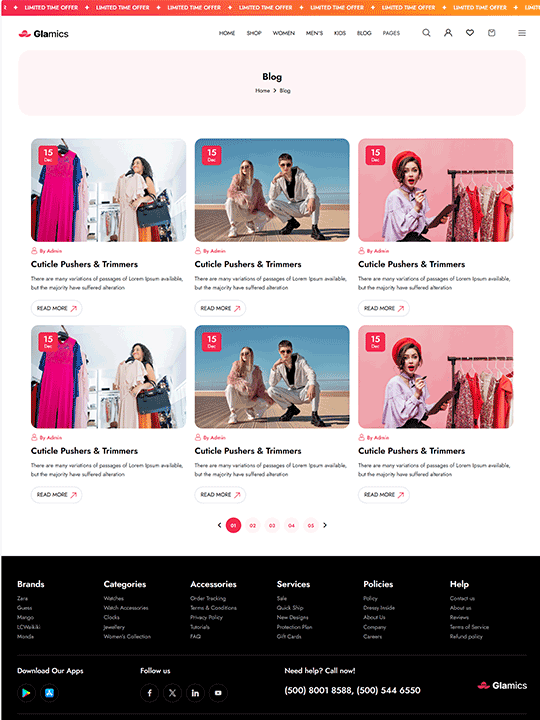The image size is (540, 720).
Task: Open the hamburger menu icon
Action: [x=522, y=33]
